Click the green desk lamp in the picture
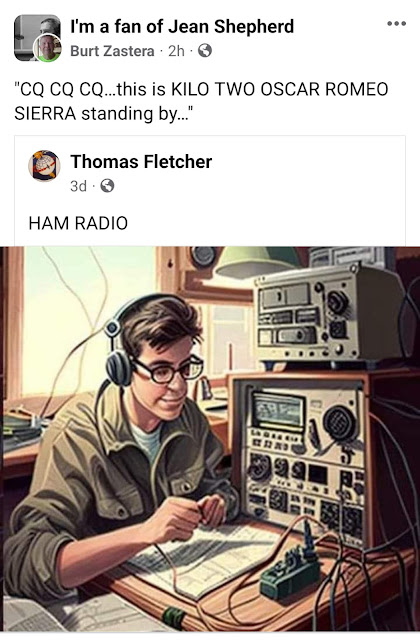 [x=258, y=261]
